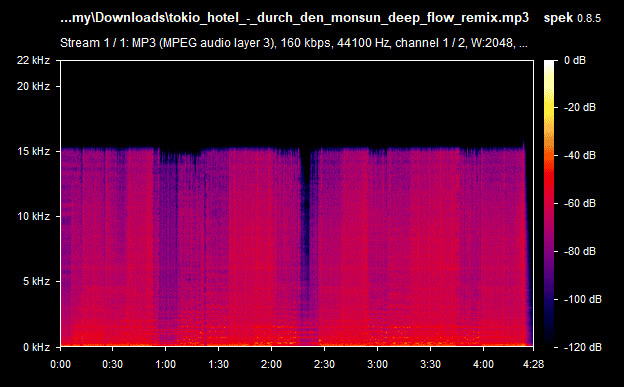
Task: Click the 2:30 time axis marker
Action: tap(324, 364)
